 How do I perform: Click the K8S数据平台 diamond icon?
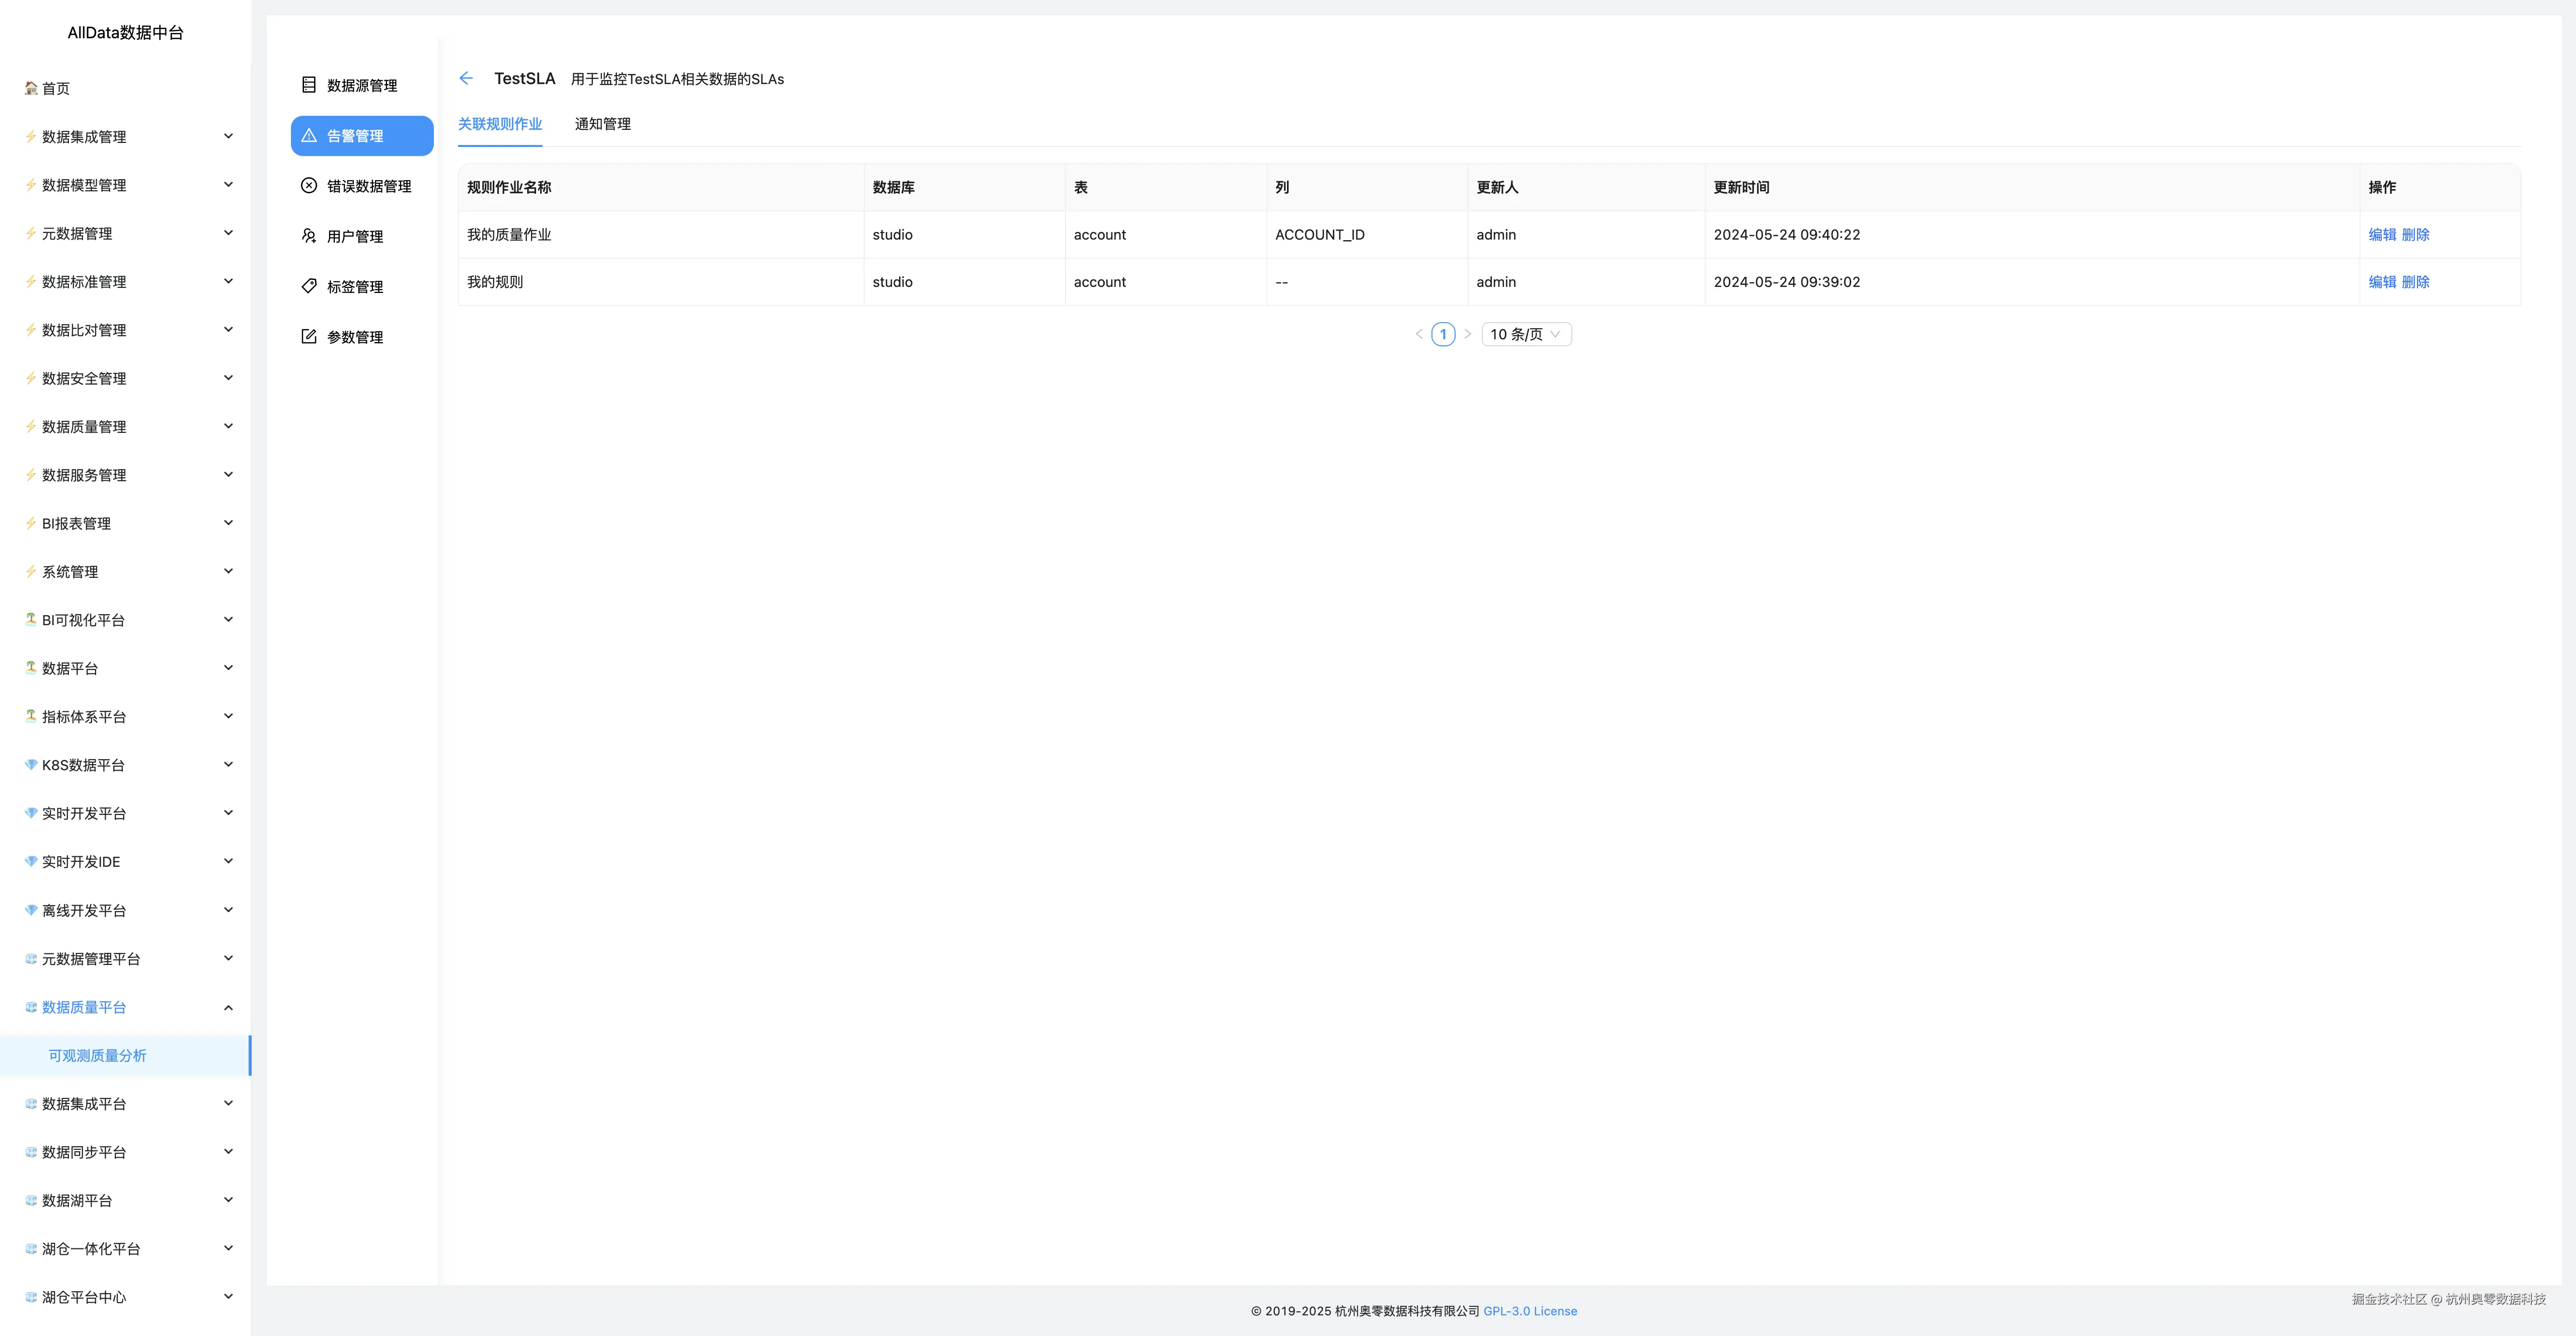click(x=30, y=764)
